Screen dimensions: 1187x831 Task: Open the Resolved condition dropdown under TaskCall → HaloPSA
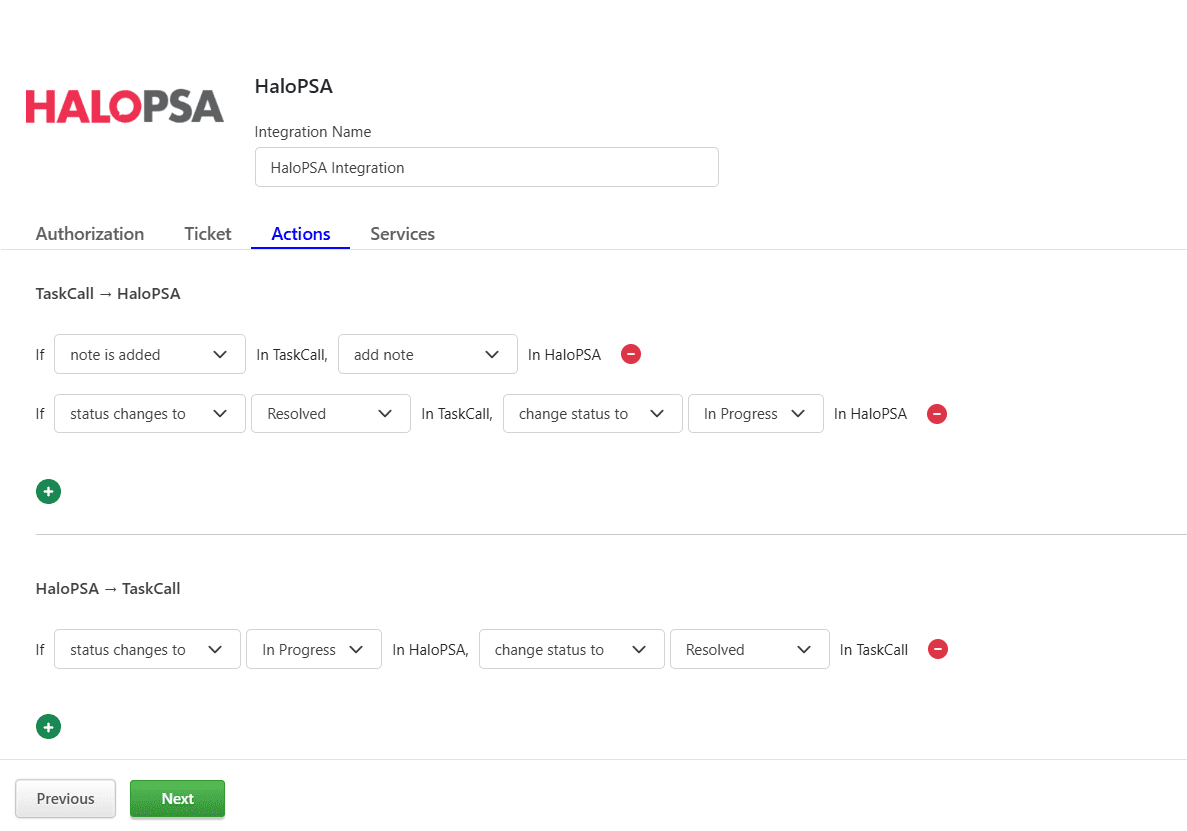coord(331,414)
